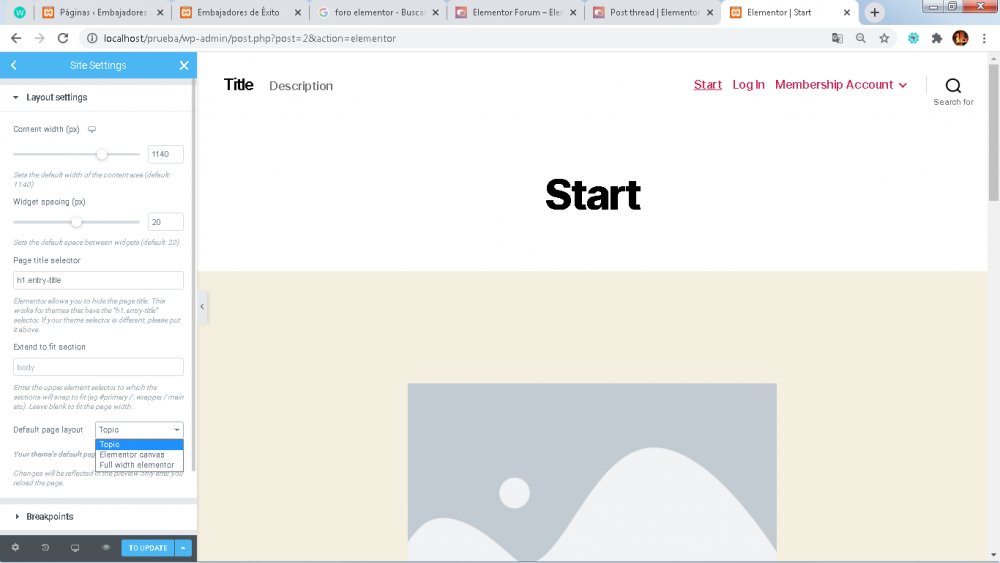1000x563 pixels.
Task: Click the TO UPDATE button
Action: pyautogui.click(x=148, y=548)
